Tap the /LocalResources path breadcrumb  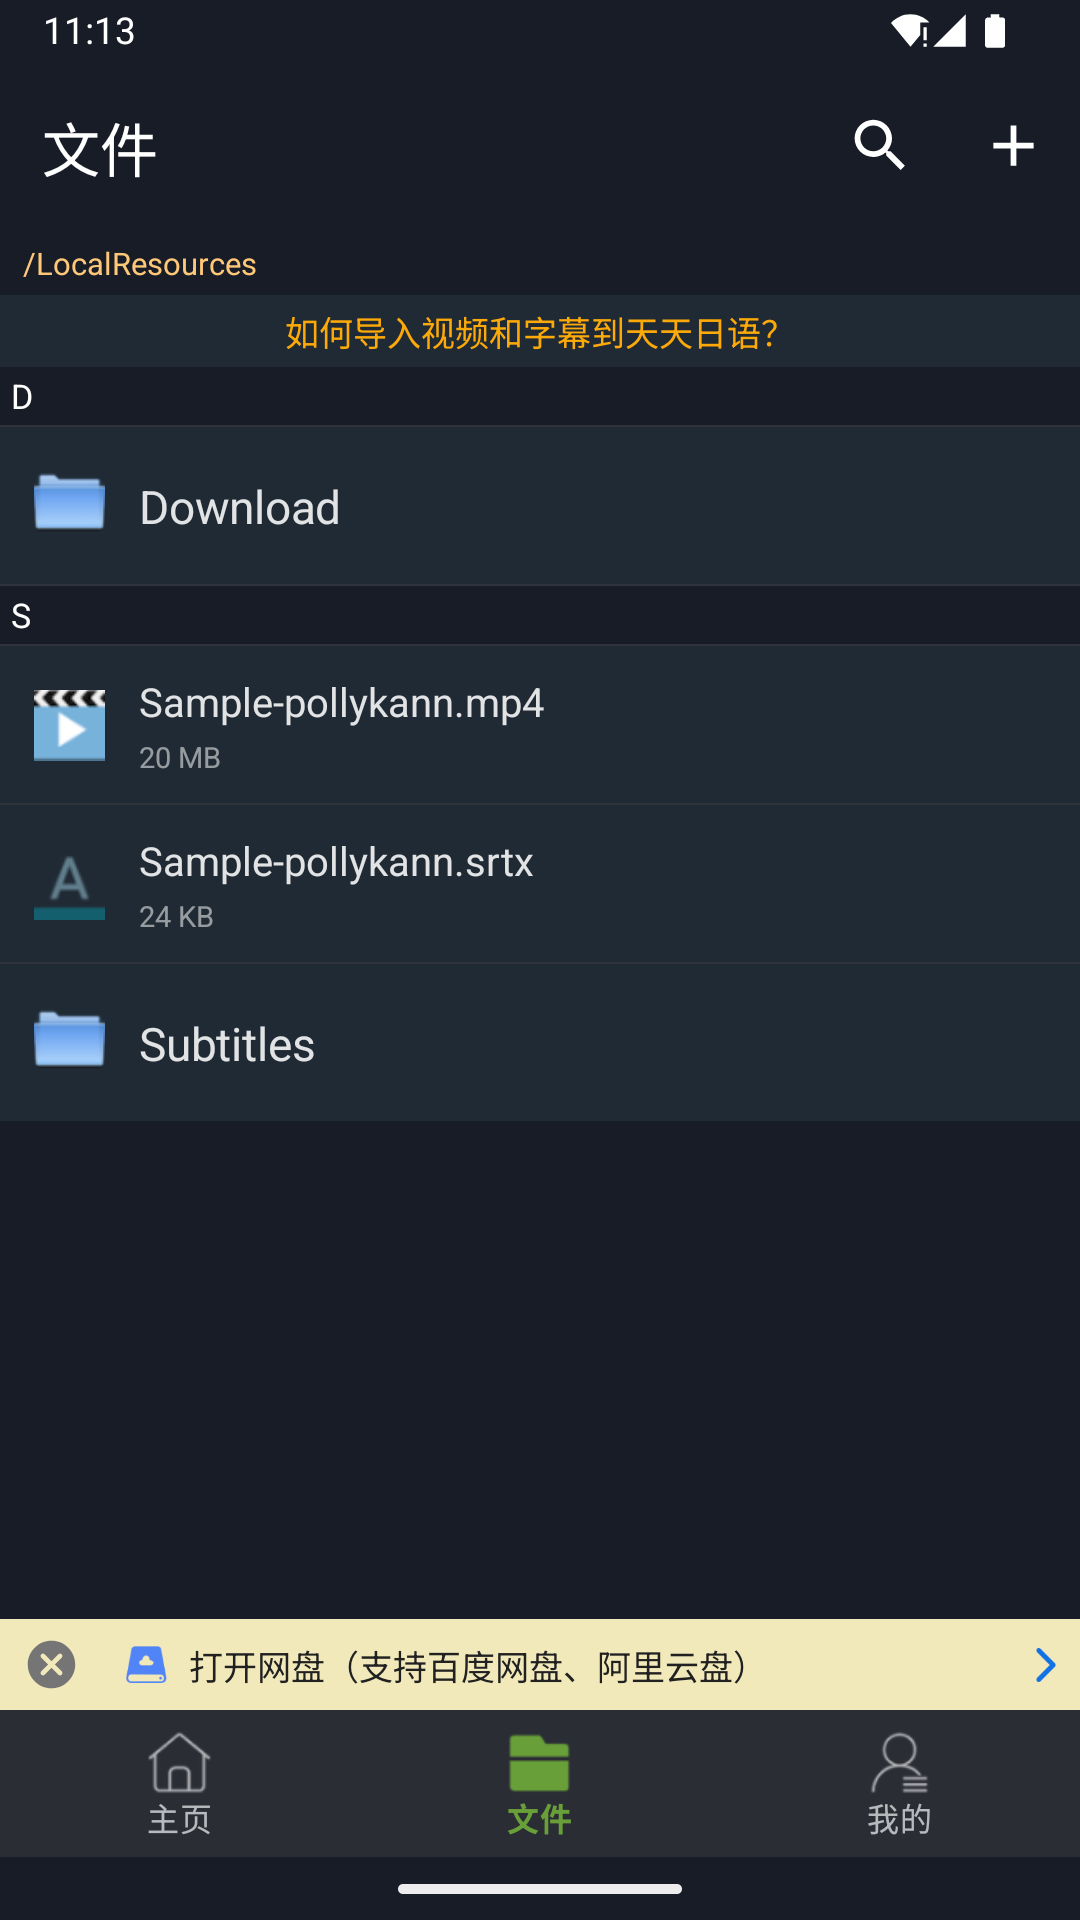(x=141, y=264)
